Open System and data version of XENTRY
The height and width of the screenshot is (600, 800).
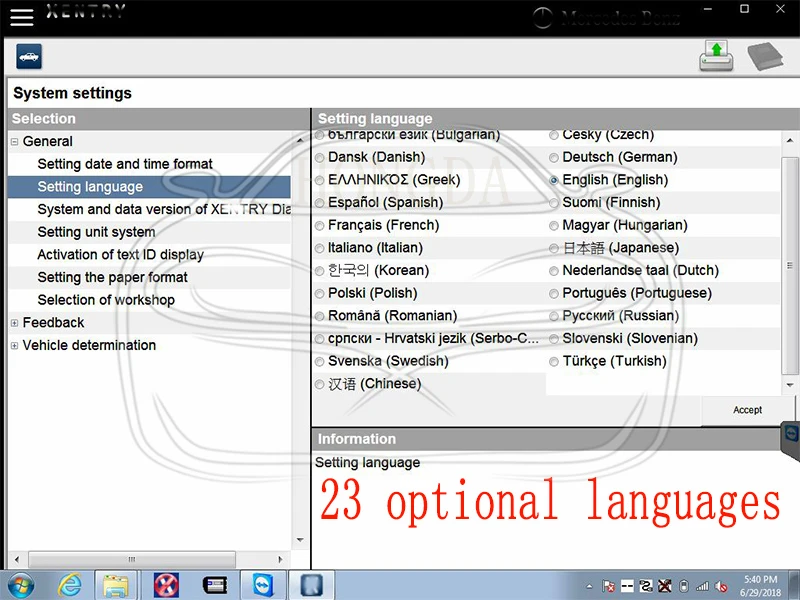164,209
